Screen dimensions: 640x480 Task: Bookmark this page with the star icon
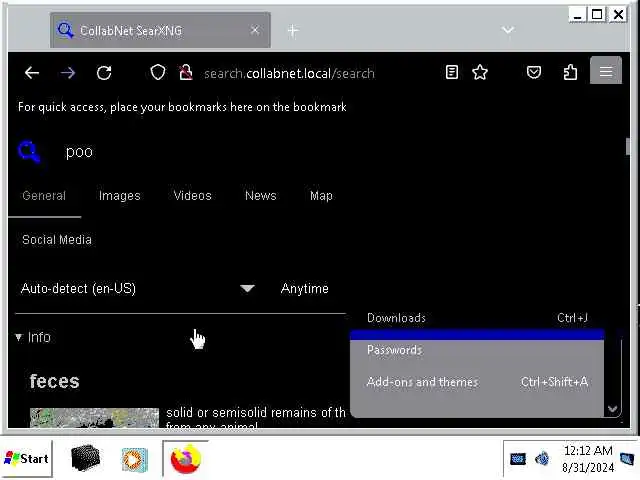[480, 73]
